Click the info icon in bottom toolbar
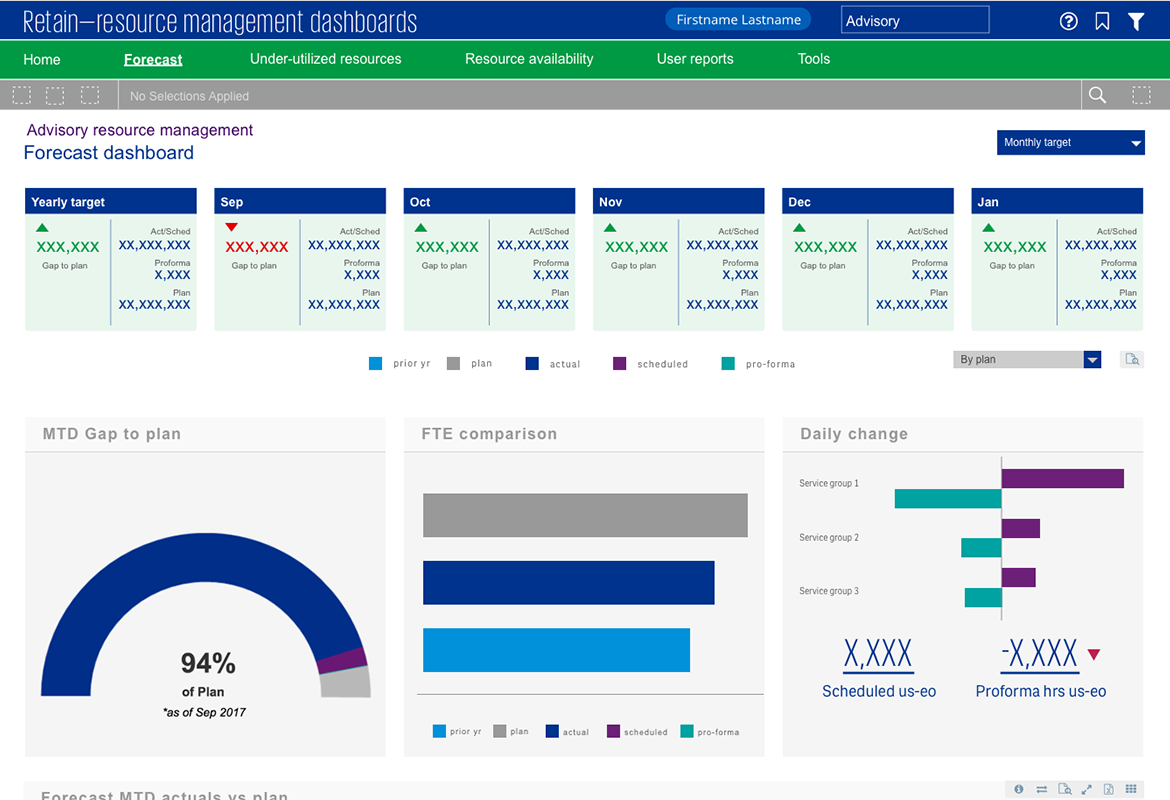This screenshot has height=800, width=1170. click(x=1019, y=789)
